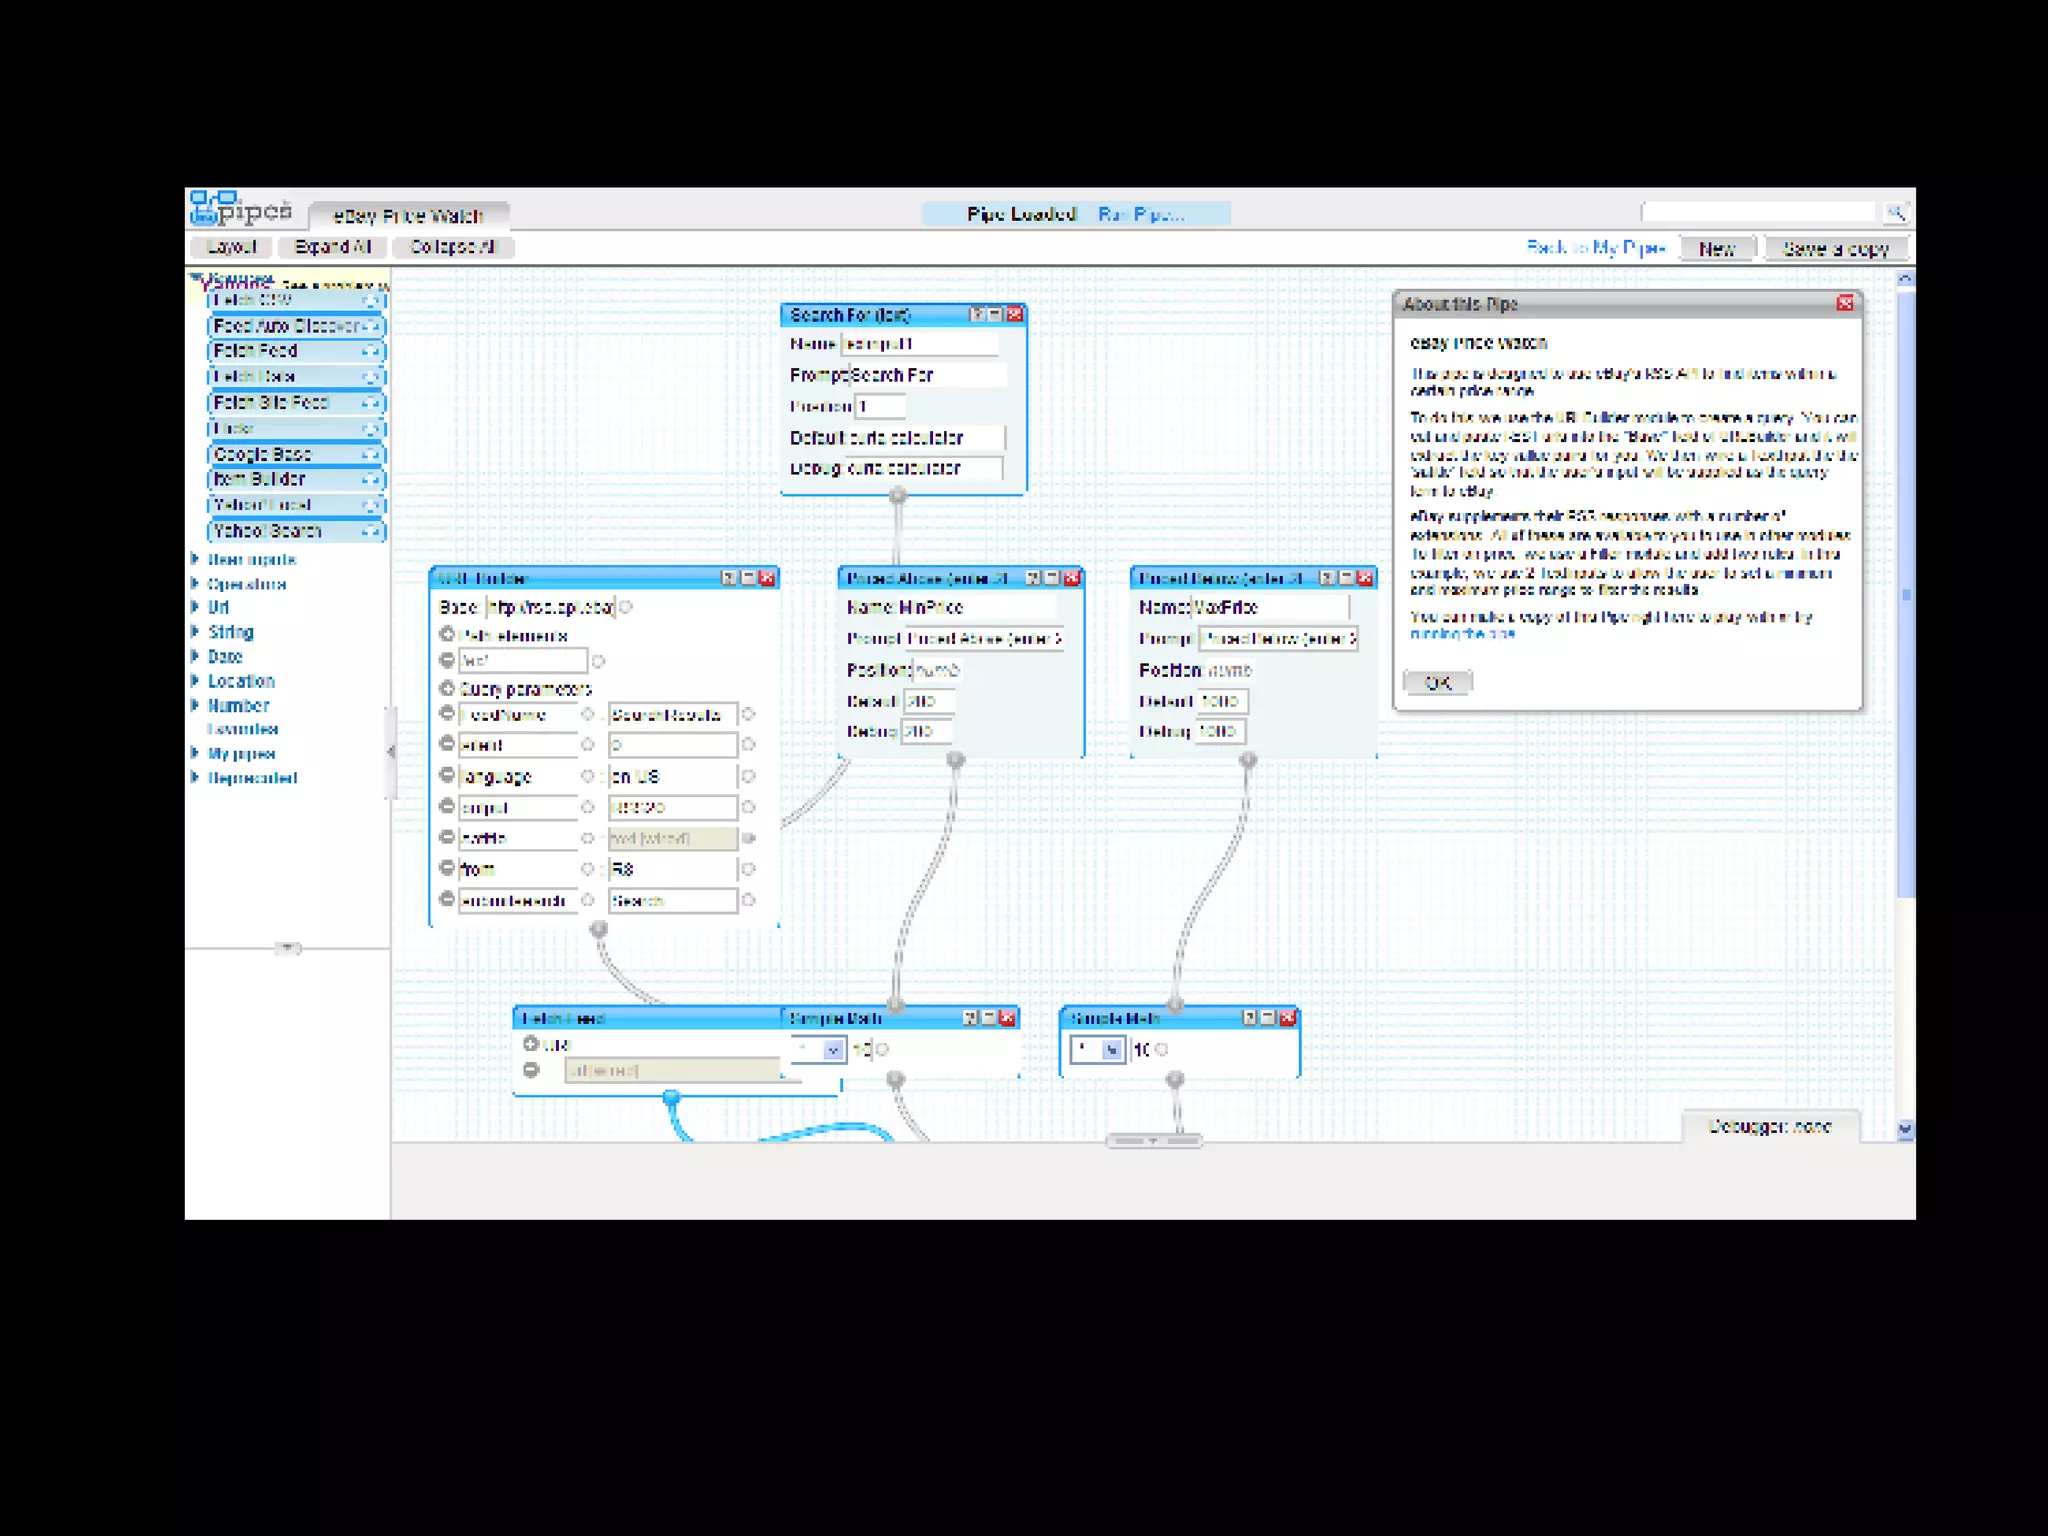Click the Base URL input field
Screen dimensions: 2048x1536
[550, 607]
